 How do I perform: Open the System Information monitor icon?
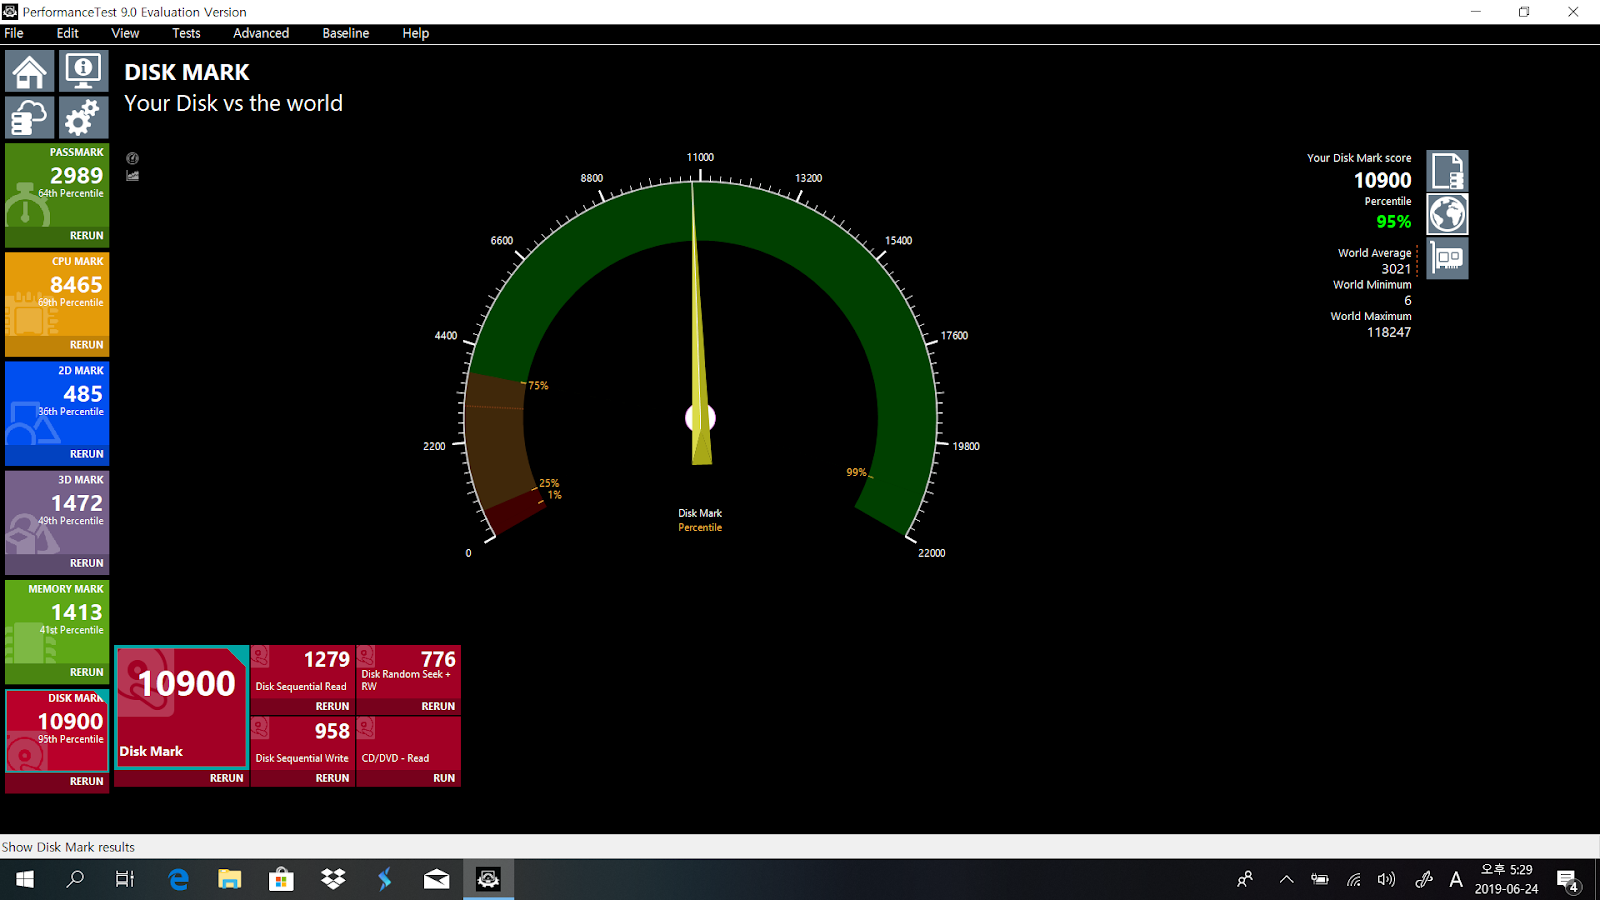click(x=83, y=71)
